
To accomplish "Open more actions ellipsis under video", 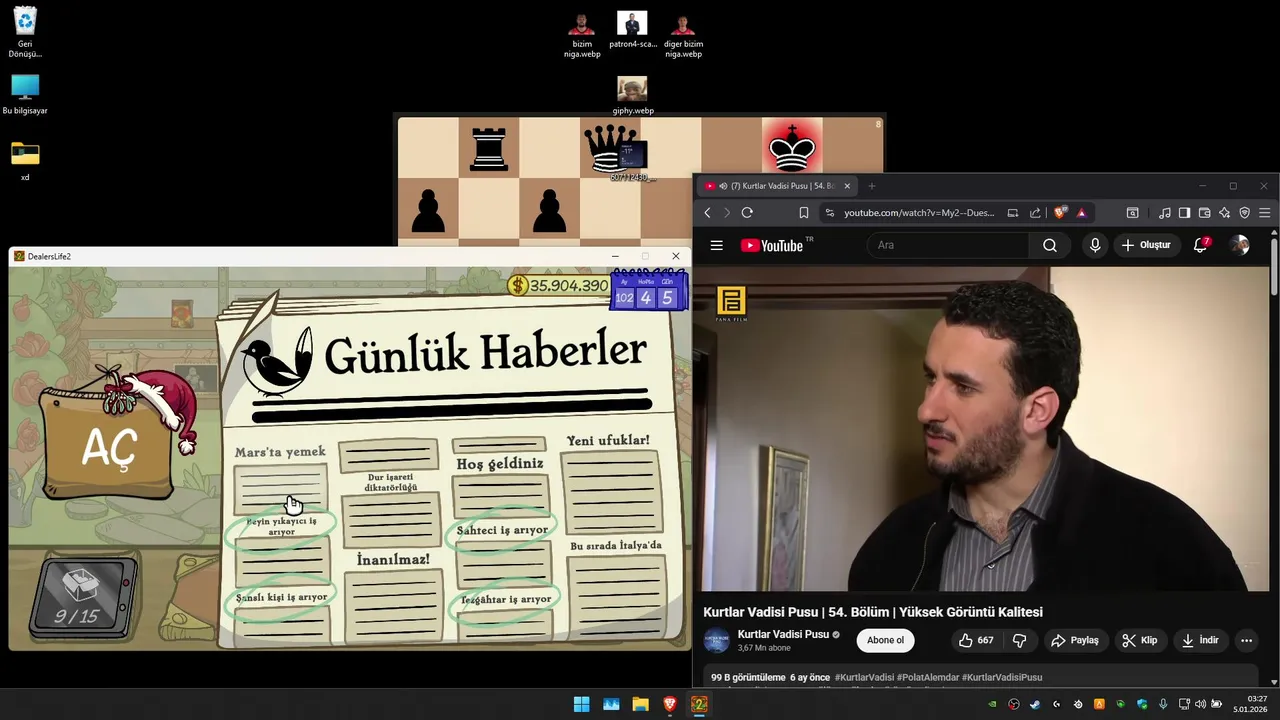I will click(x=1246, y=640).
